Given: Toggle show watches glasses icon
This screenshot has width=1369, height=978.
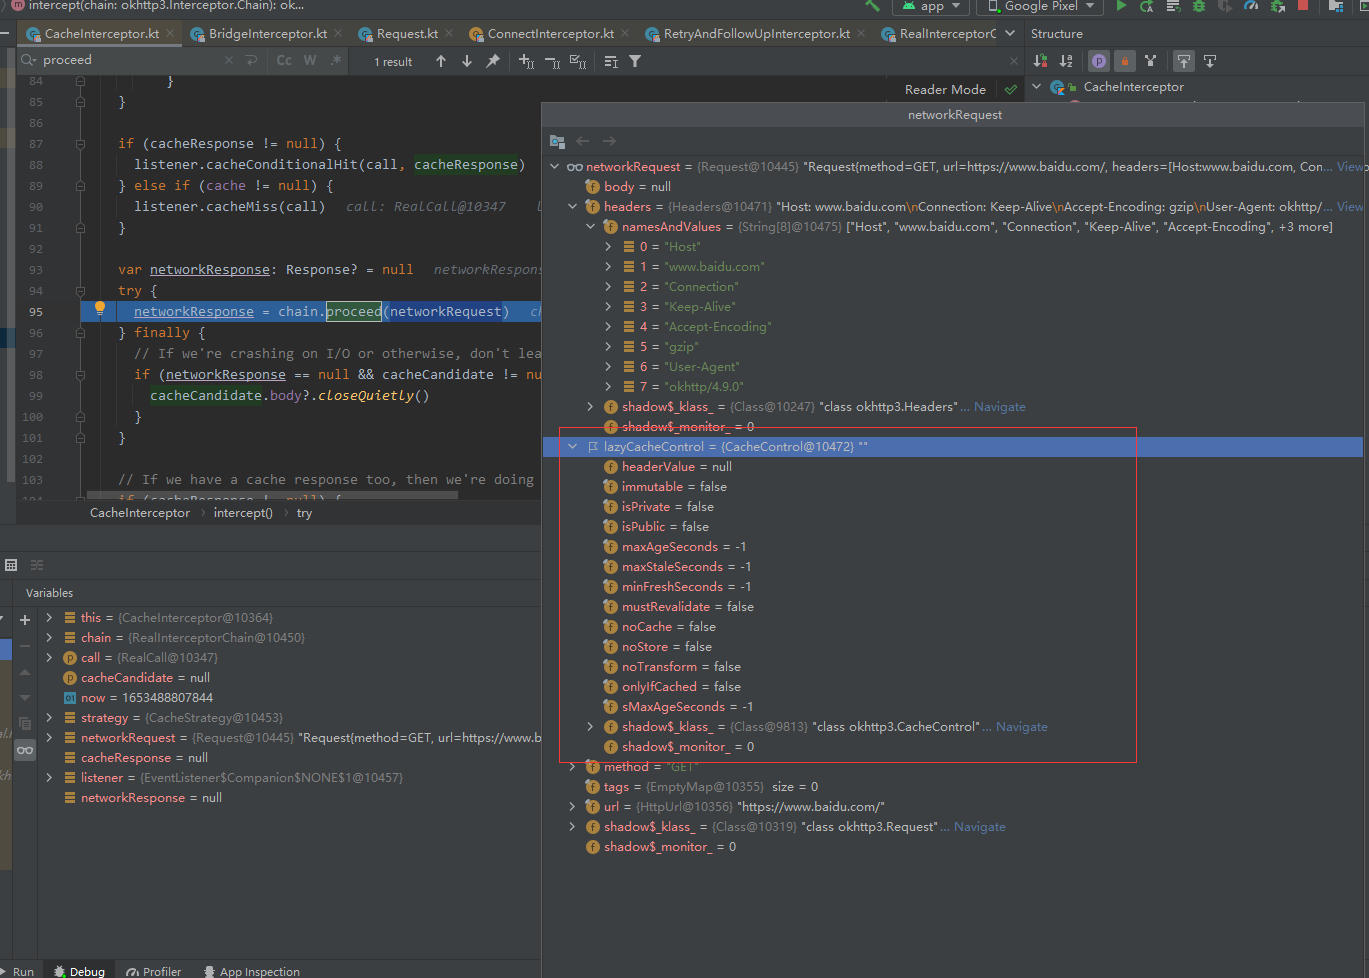Looking at the screenshot, I should click(x=25, y=749).
